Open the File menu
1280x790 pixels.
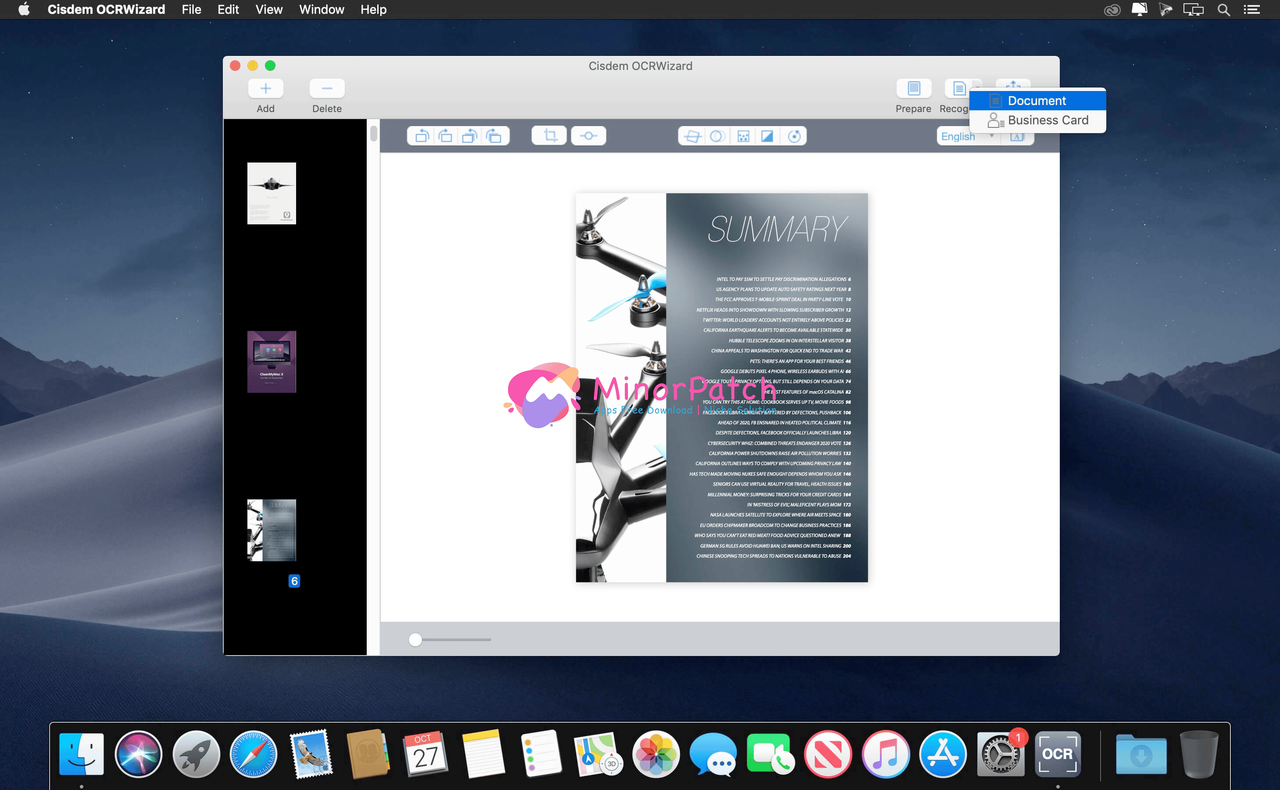point(192,9)
